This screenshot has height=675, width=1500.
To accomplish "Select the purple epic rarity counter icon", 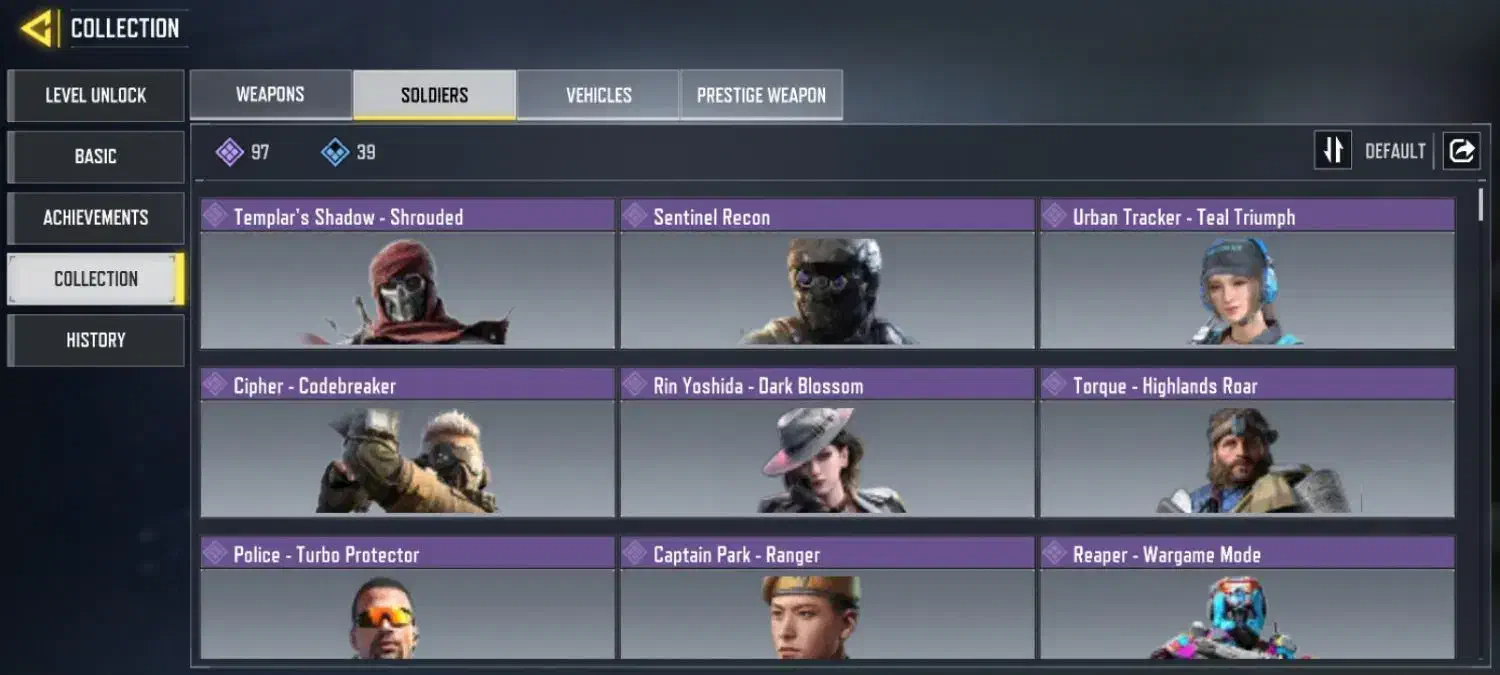I will 230,152.
